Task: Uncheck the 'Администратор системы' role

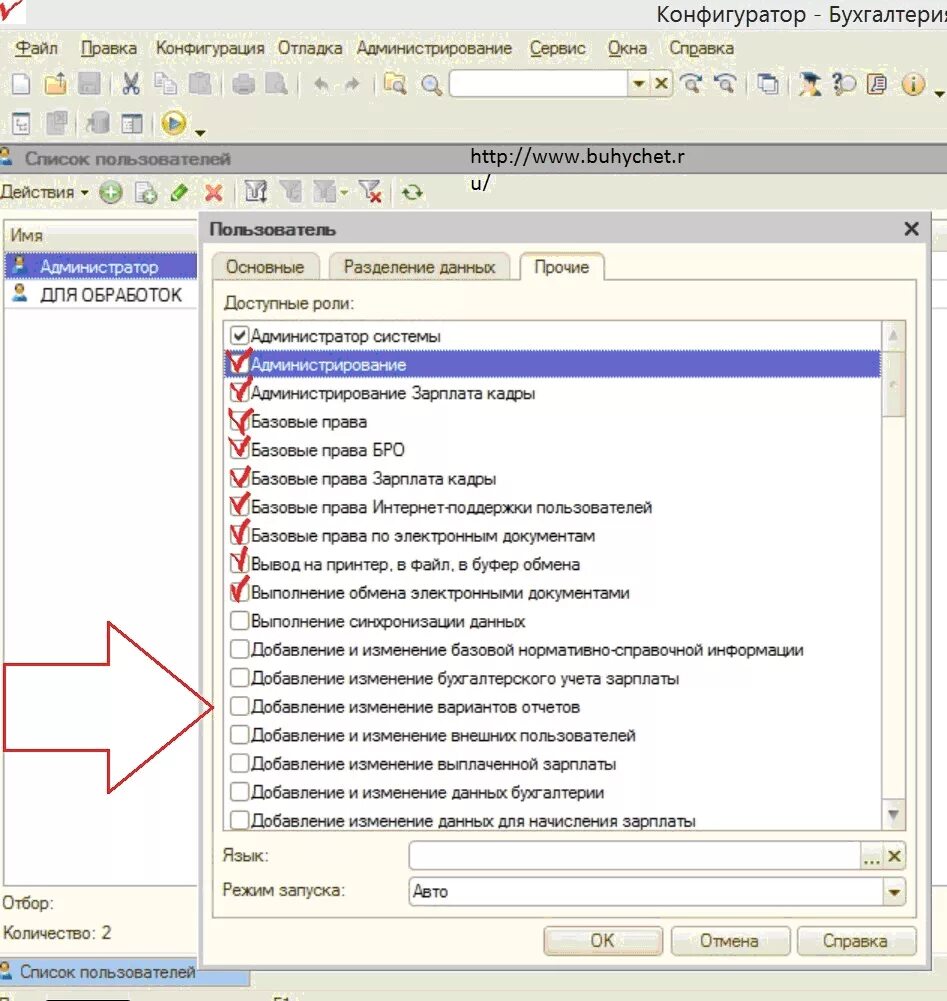Action: 239,335
